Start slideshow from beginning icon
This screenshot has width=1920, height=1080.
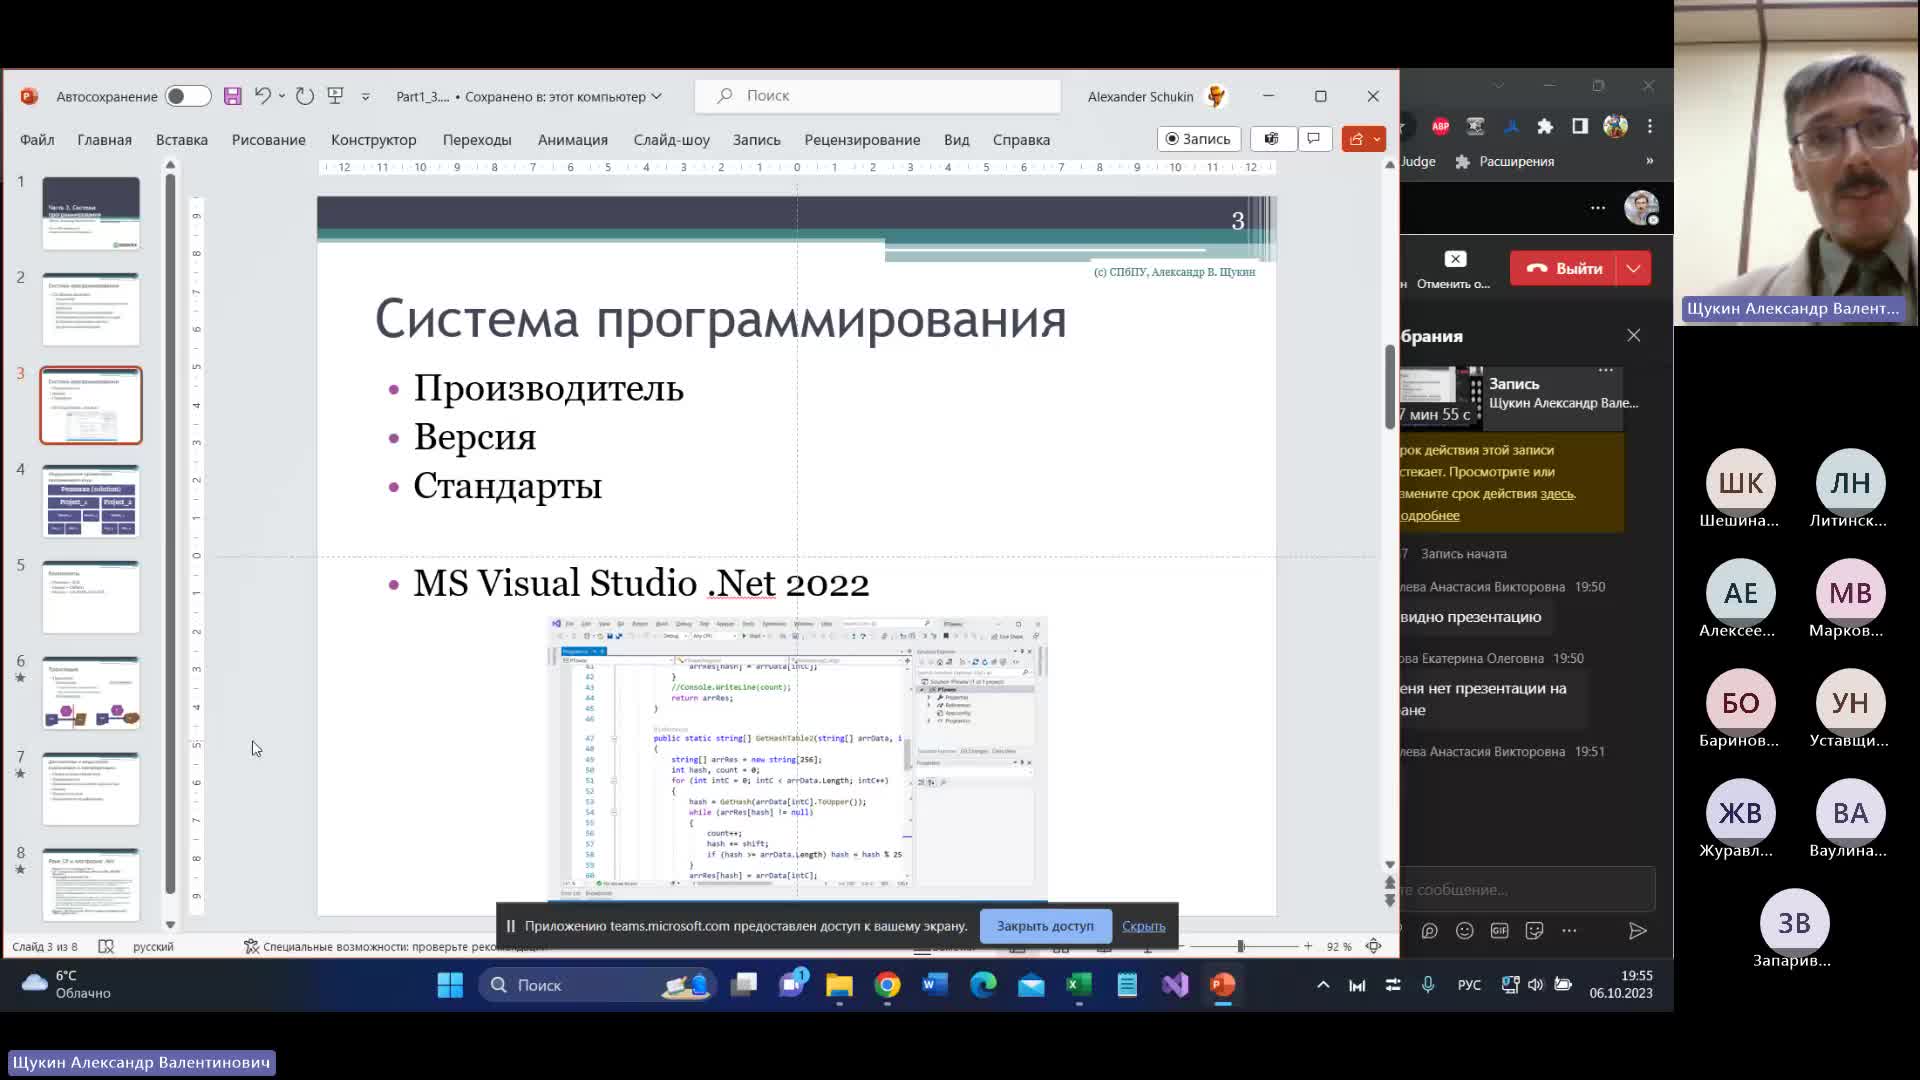336,96
